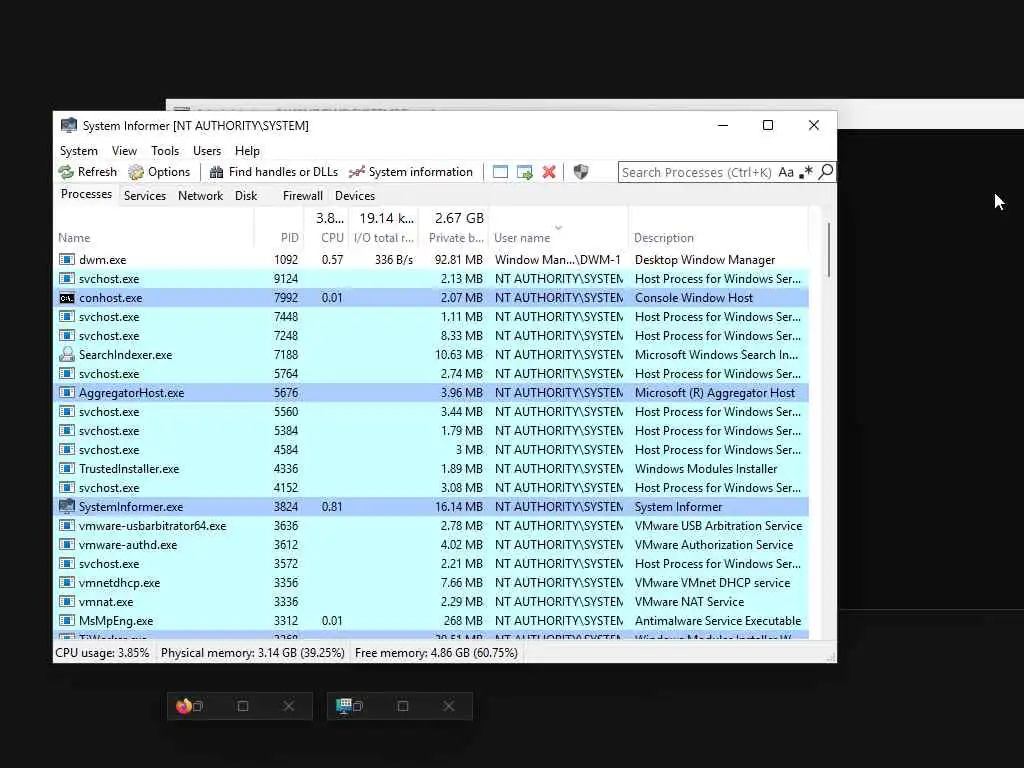Click the System Informer title bar icon
Screen dimensions: 1024x768
(x=69, y=125)
